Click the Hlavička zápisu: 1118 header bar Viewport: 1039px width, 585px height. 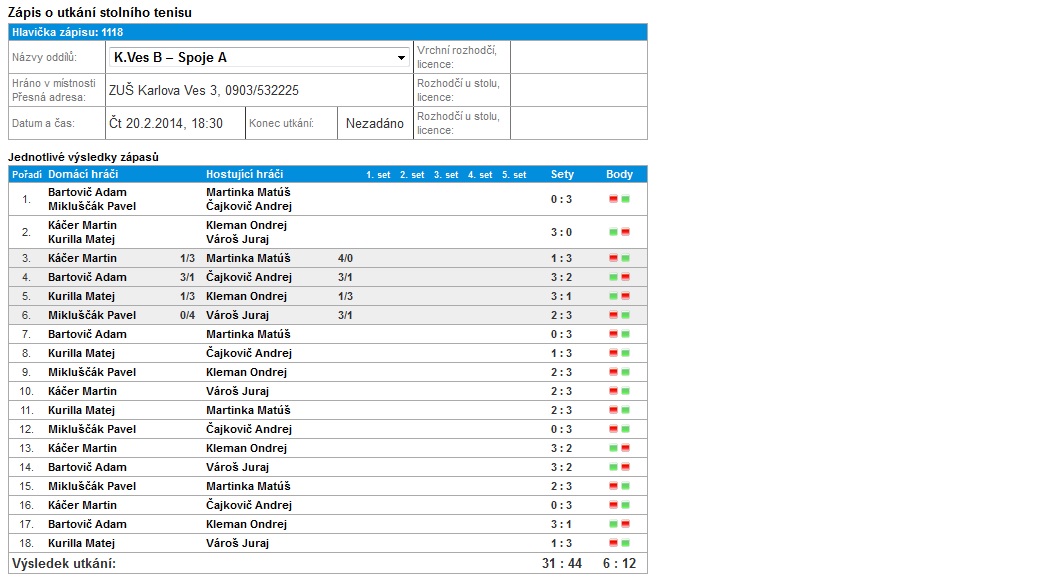328,32
